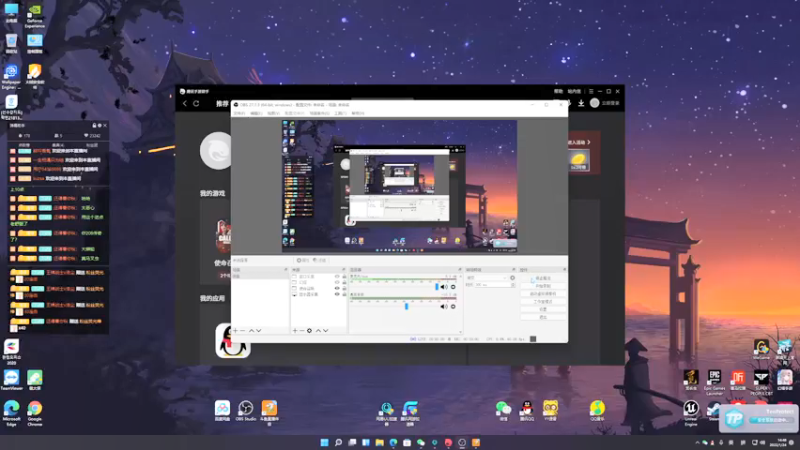Toggle visibility eye of third source row
The height and width of the screenshot is (450, 800).
pyautogui.click(x=337, y=288)
